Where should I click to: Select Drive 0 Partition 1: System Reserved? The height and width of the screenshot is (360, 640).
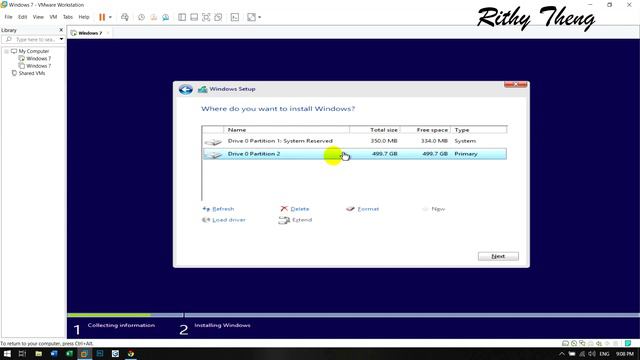(x=354, y=141)
